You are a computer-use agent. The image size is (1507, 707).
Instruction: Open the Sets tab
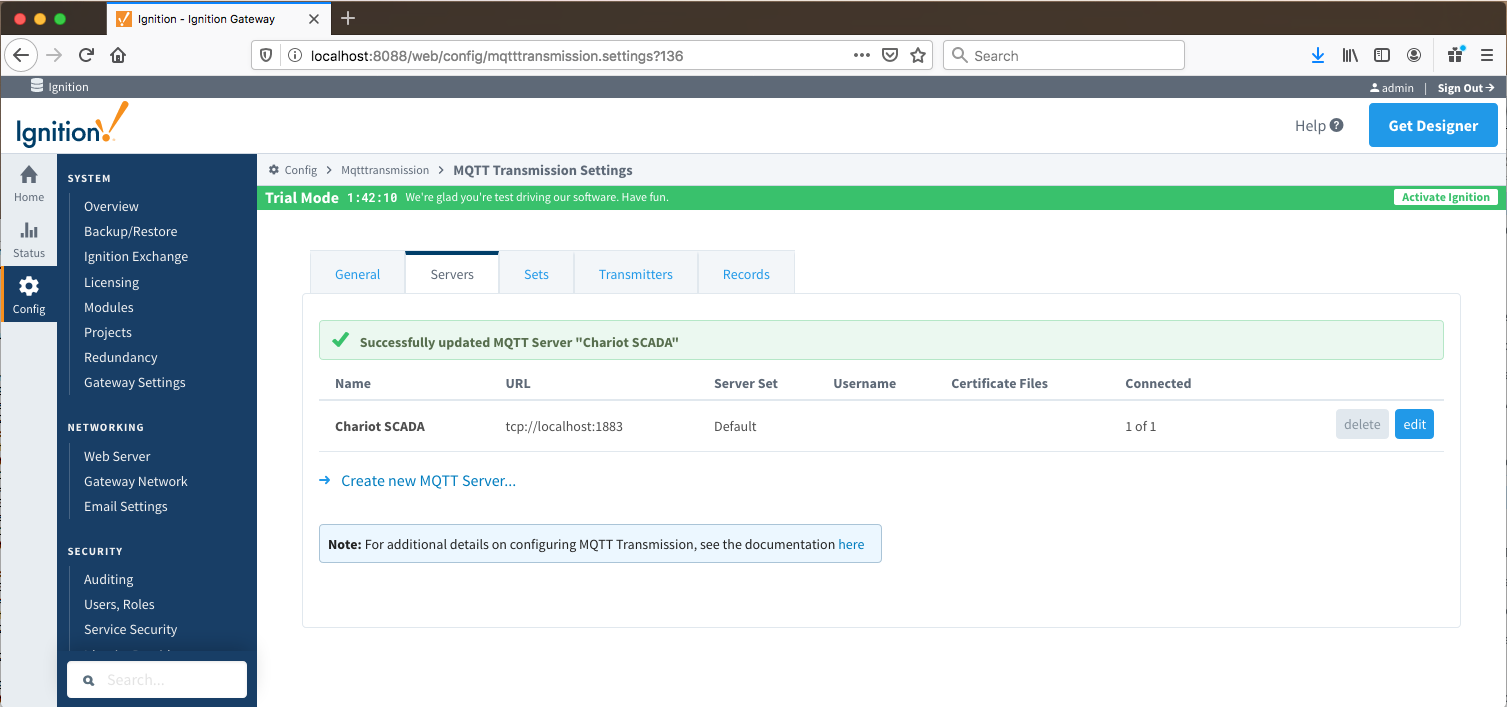click(x=536, y=274)
